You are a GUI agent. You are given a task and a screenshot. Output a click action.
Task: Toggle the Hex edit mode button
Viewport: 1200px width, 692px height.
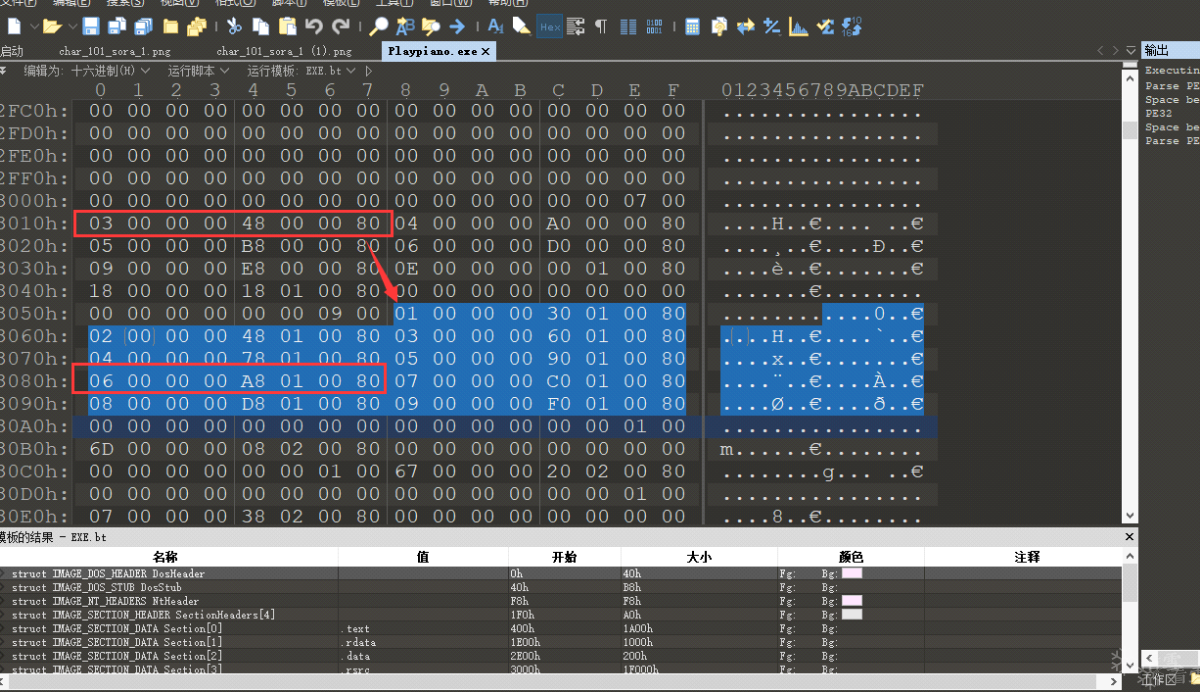tap(550, 26)
